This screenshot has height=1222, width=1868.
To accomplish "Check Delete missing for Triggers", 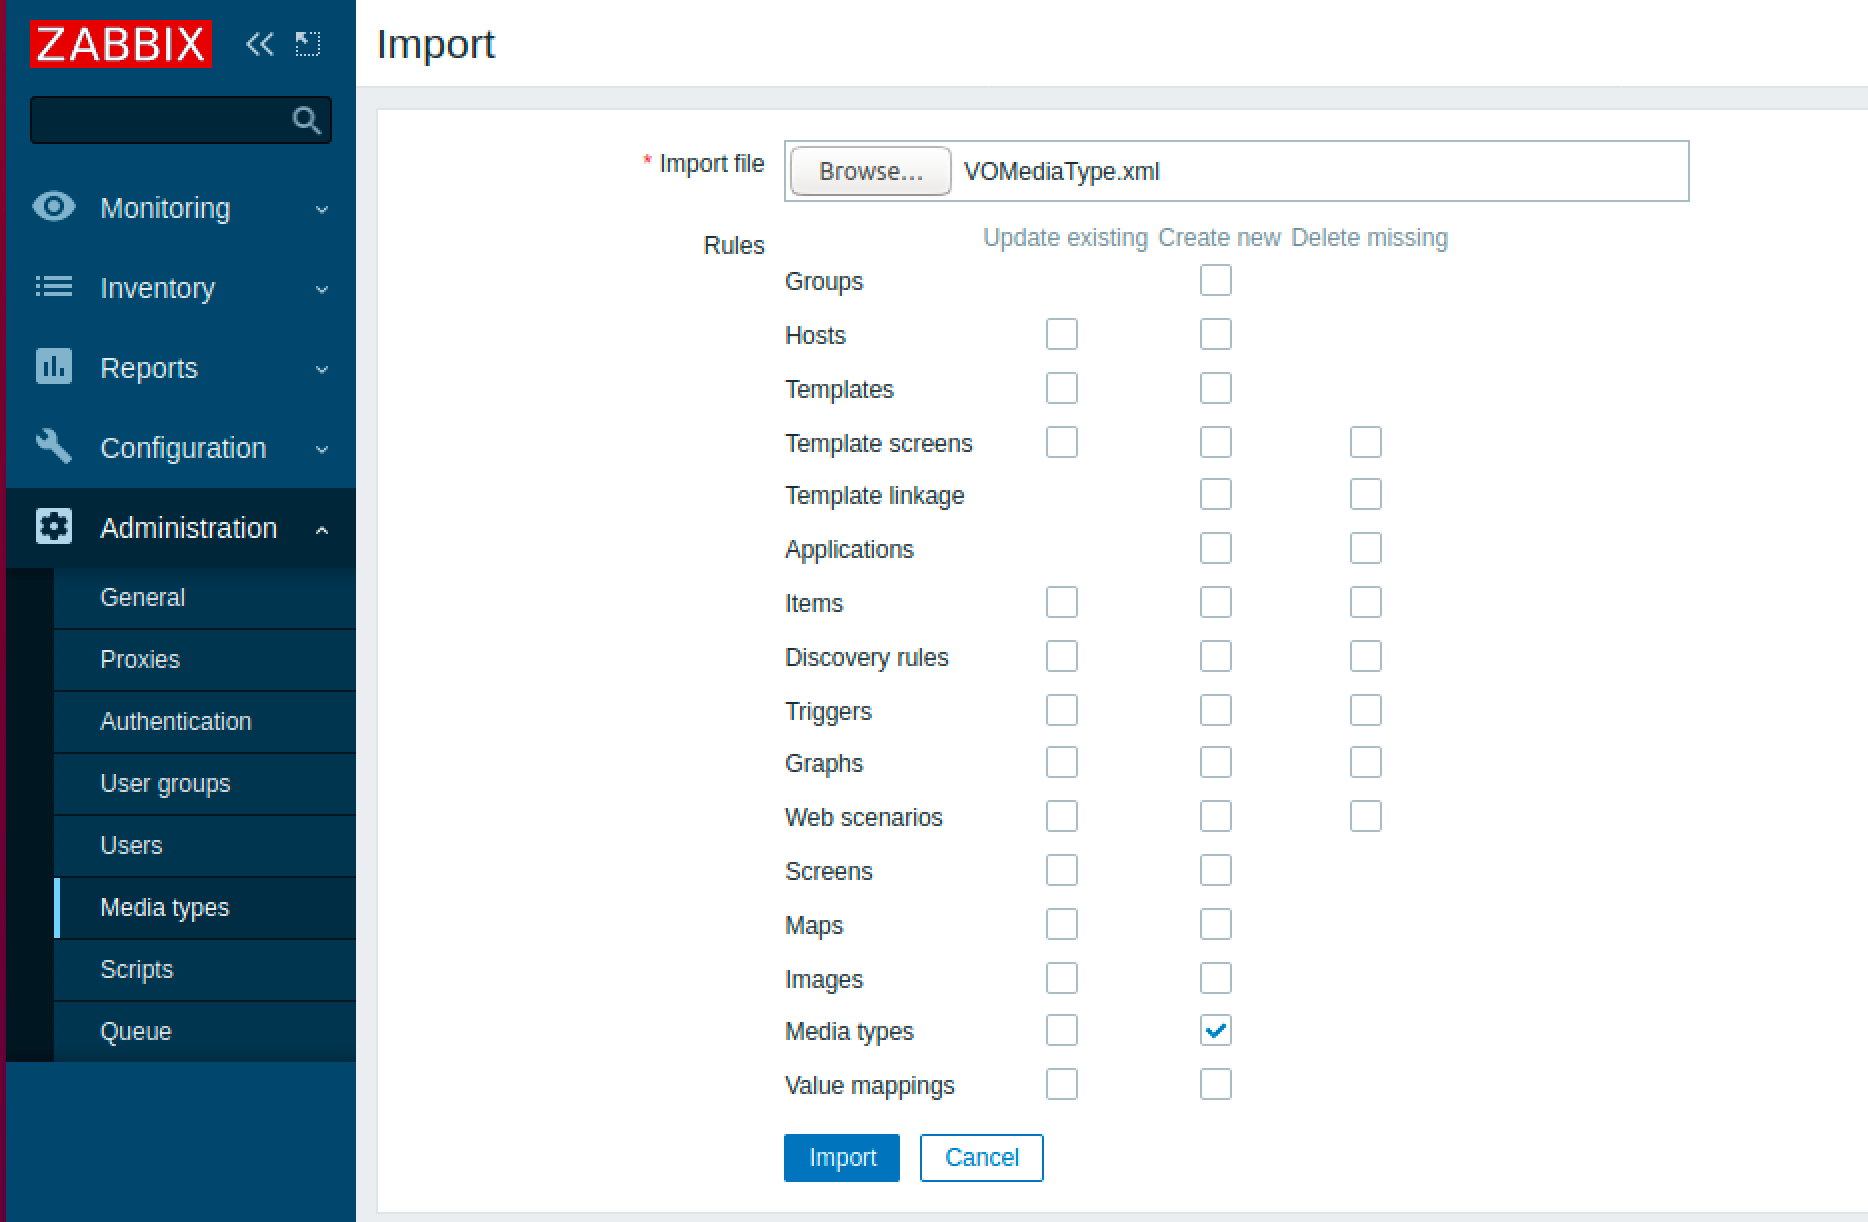I will (1365, 710).
